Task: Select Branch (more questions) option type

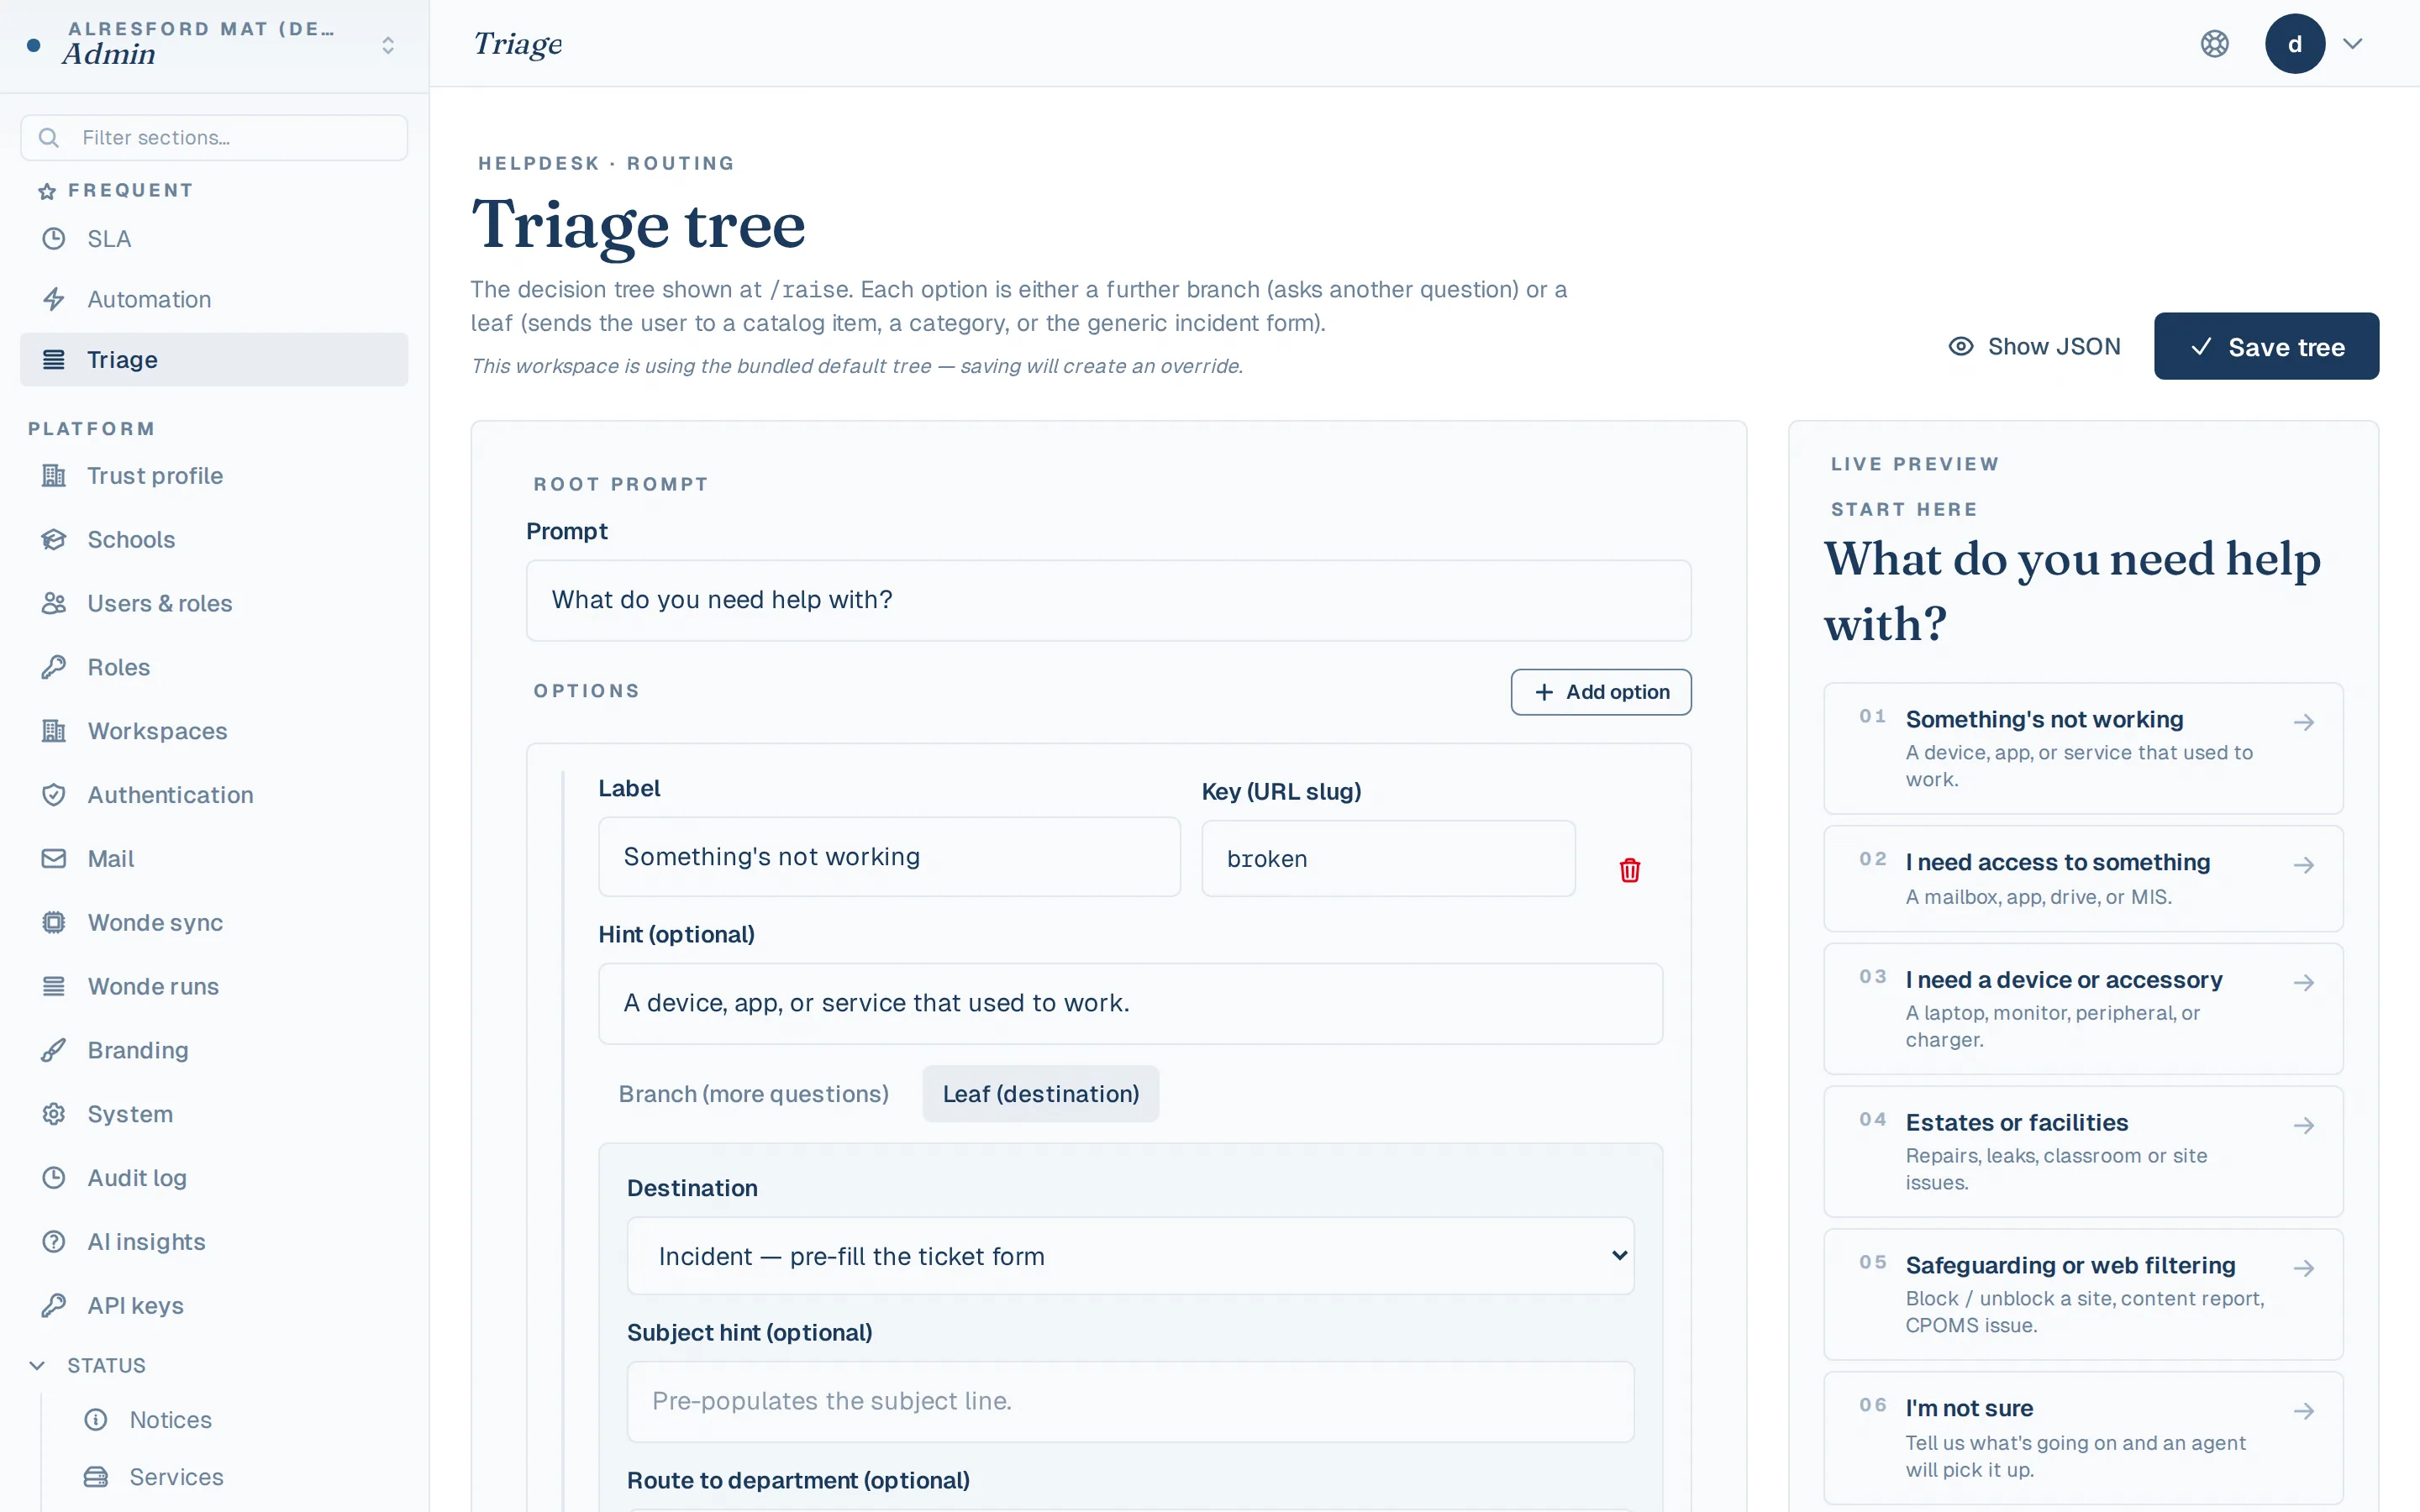Action: click(x=754, y=1094)
